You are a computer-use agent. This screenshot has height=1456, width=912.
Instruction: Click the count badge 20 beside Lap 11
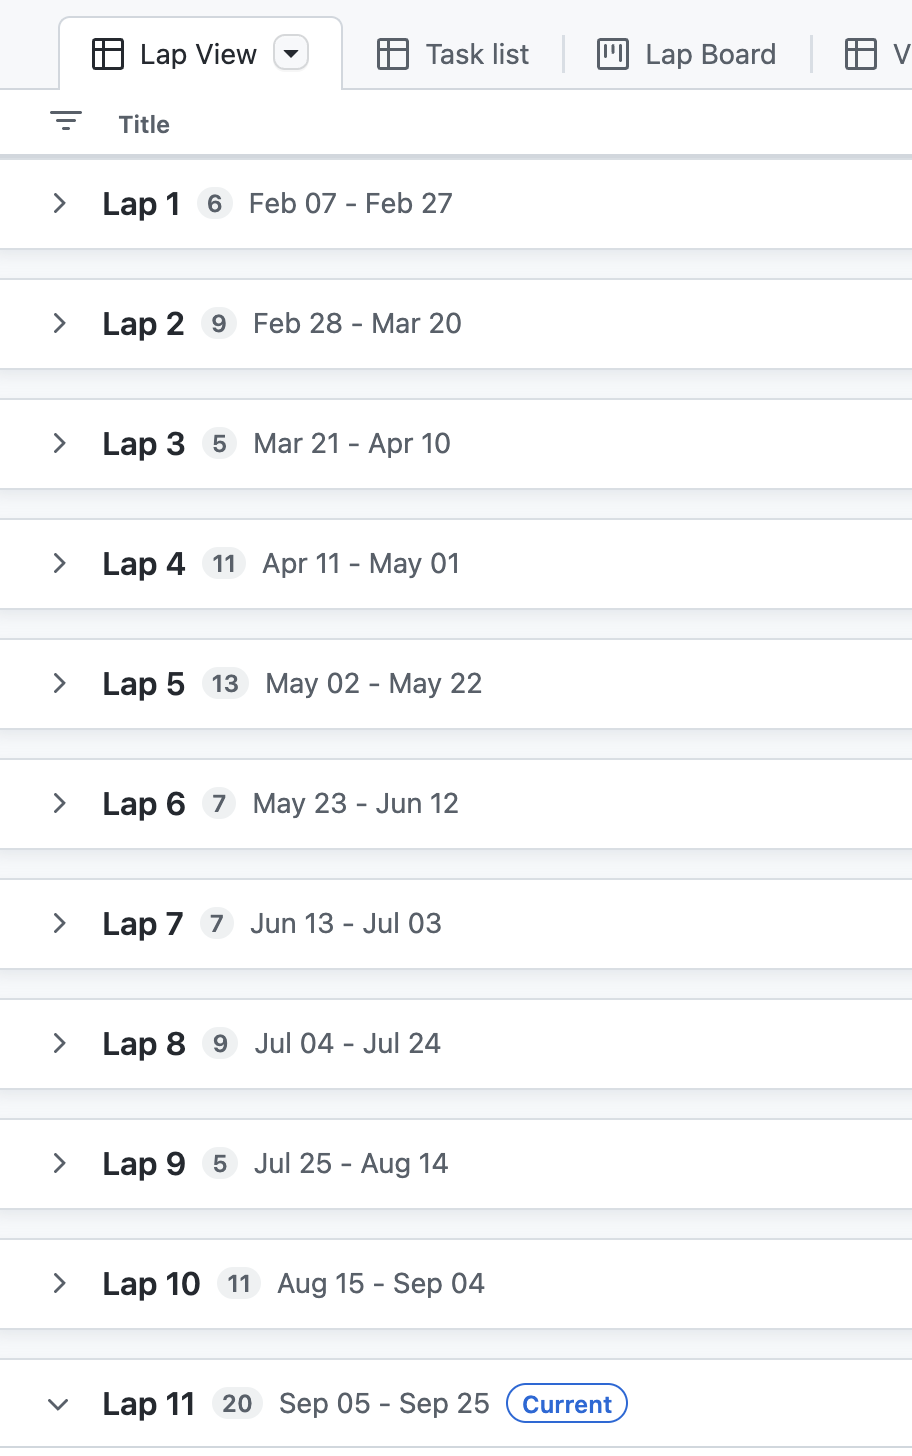(x=237, y=1403)
